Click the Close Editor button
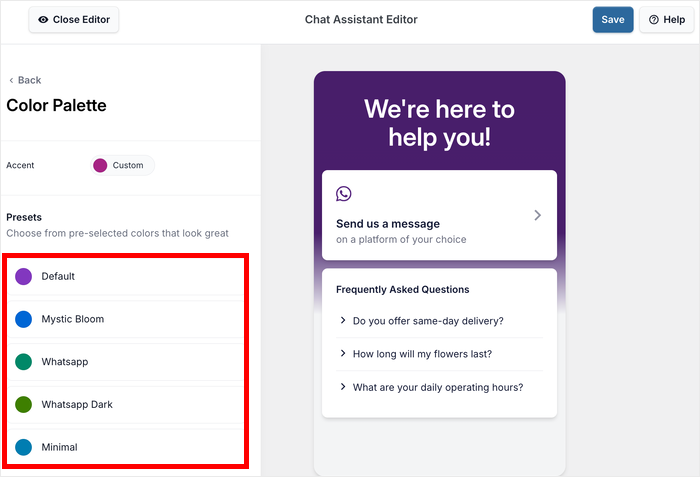This screenshot has height=477, width=700. click(x=73, y=20)
